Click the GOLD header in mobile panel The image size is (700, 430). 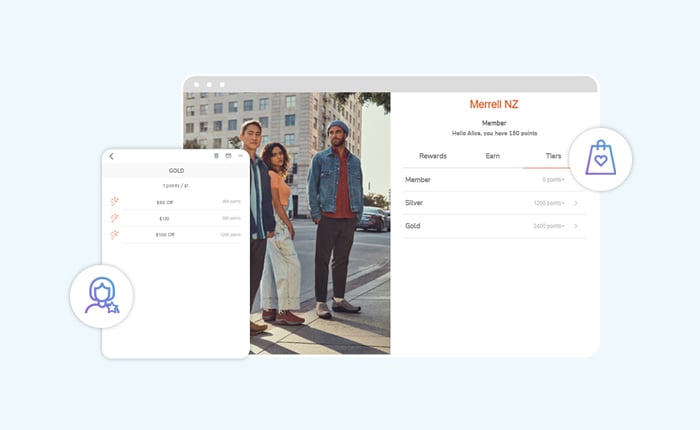[x=176, y=171]
